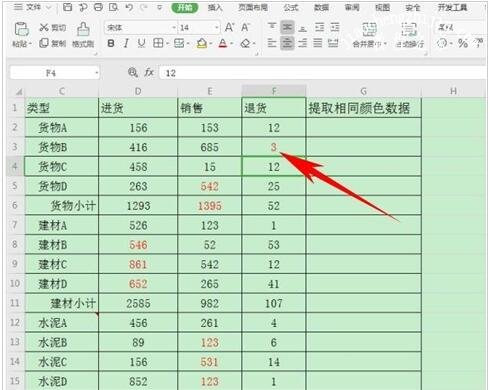Select column G header
This screenshot has height=390, width=490.
[363, 91]
